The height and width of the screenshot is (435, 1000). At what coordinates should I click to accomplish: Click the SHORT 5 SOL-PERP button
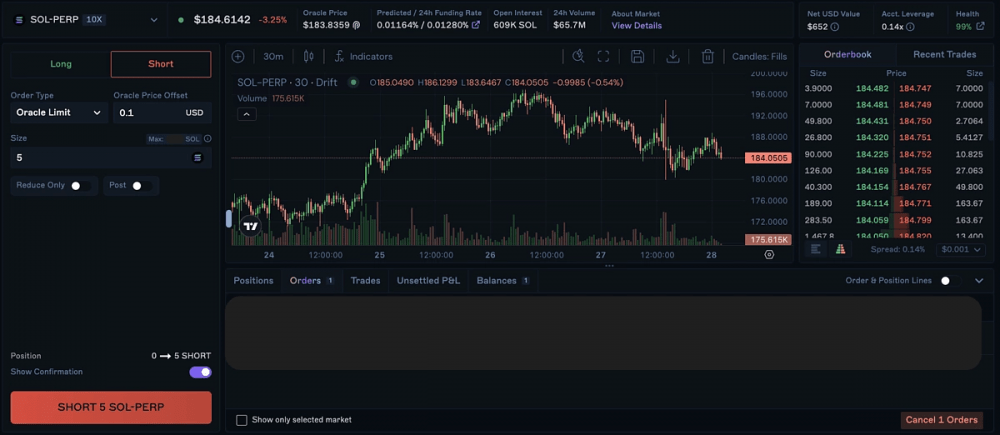pyautogui.click(x=111, y=407)
